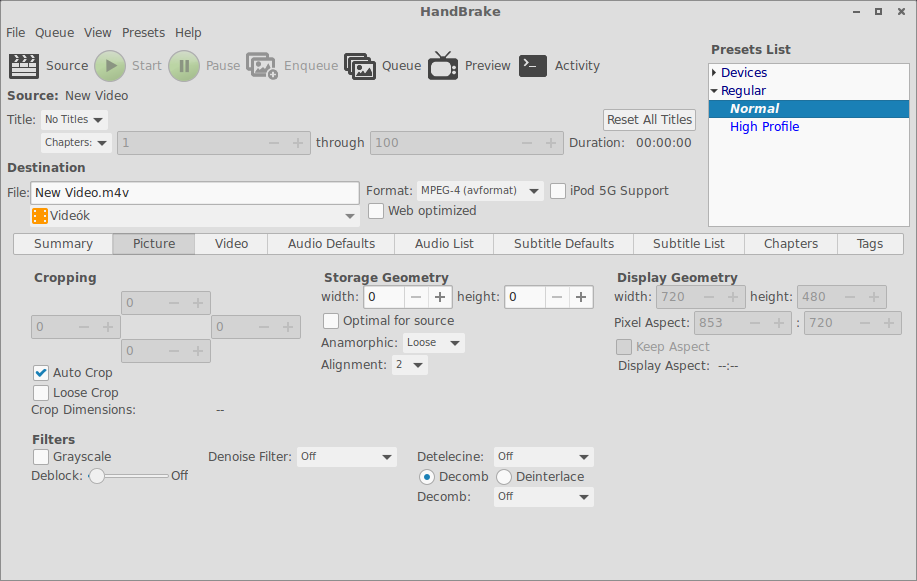This screenshot has width=917, height=581.
Task: Increase Storage Geometry width with plus
Action: pyautogui.click(x=440, y=297)
